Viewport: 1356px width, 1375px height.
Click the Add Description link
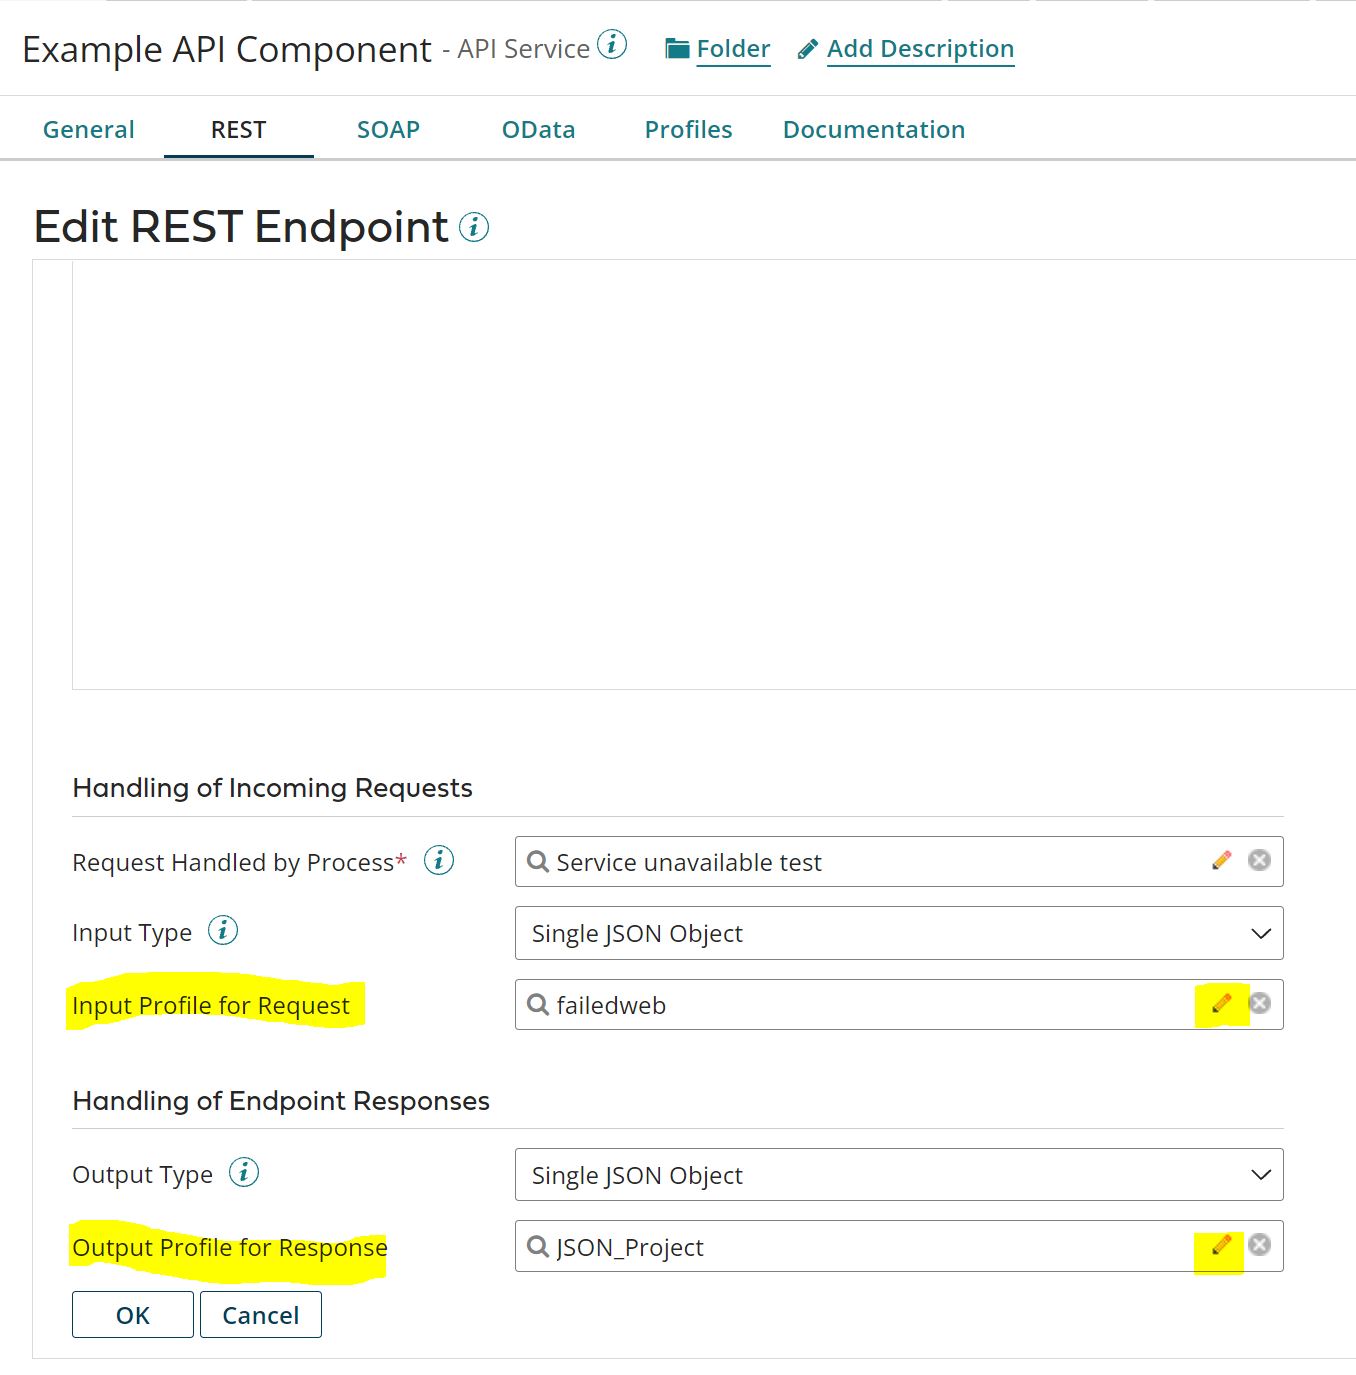pos(919,48)
